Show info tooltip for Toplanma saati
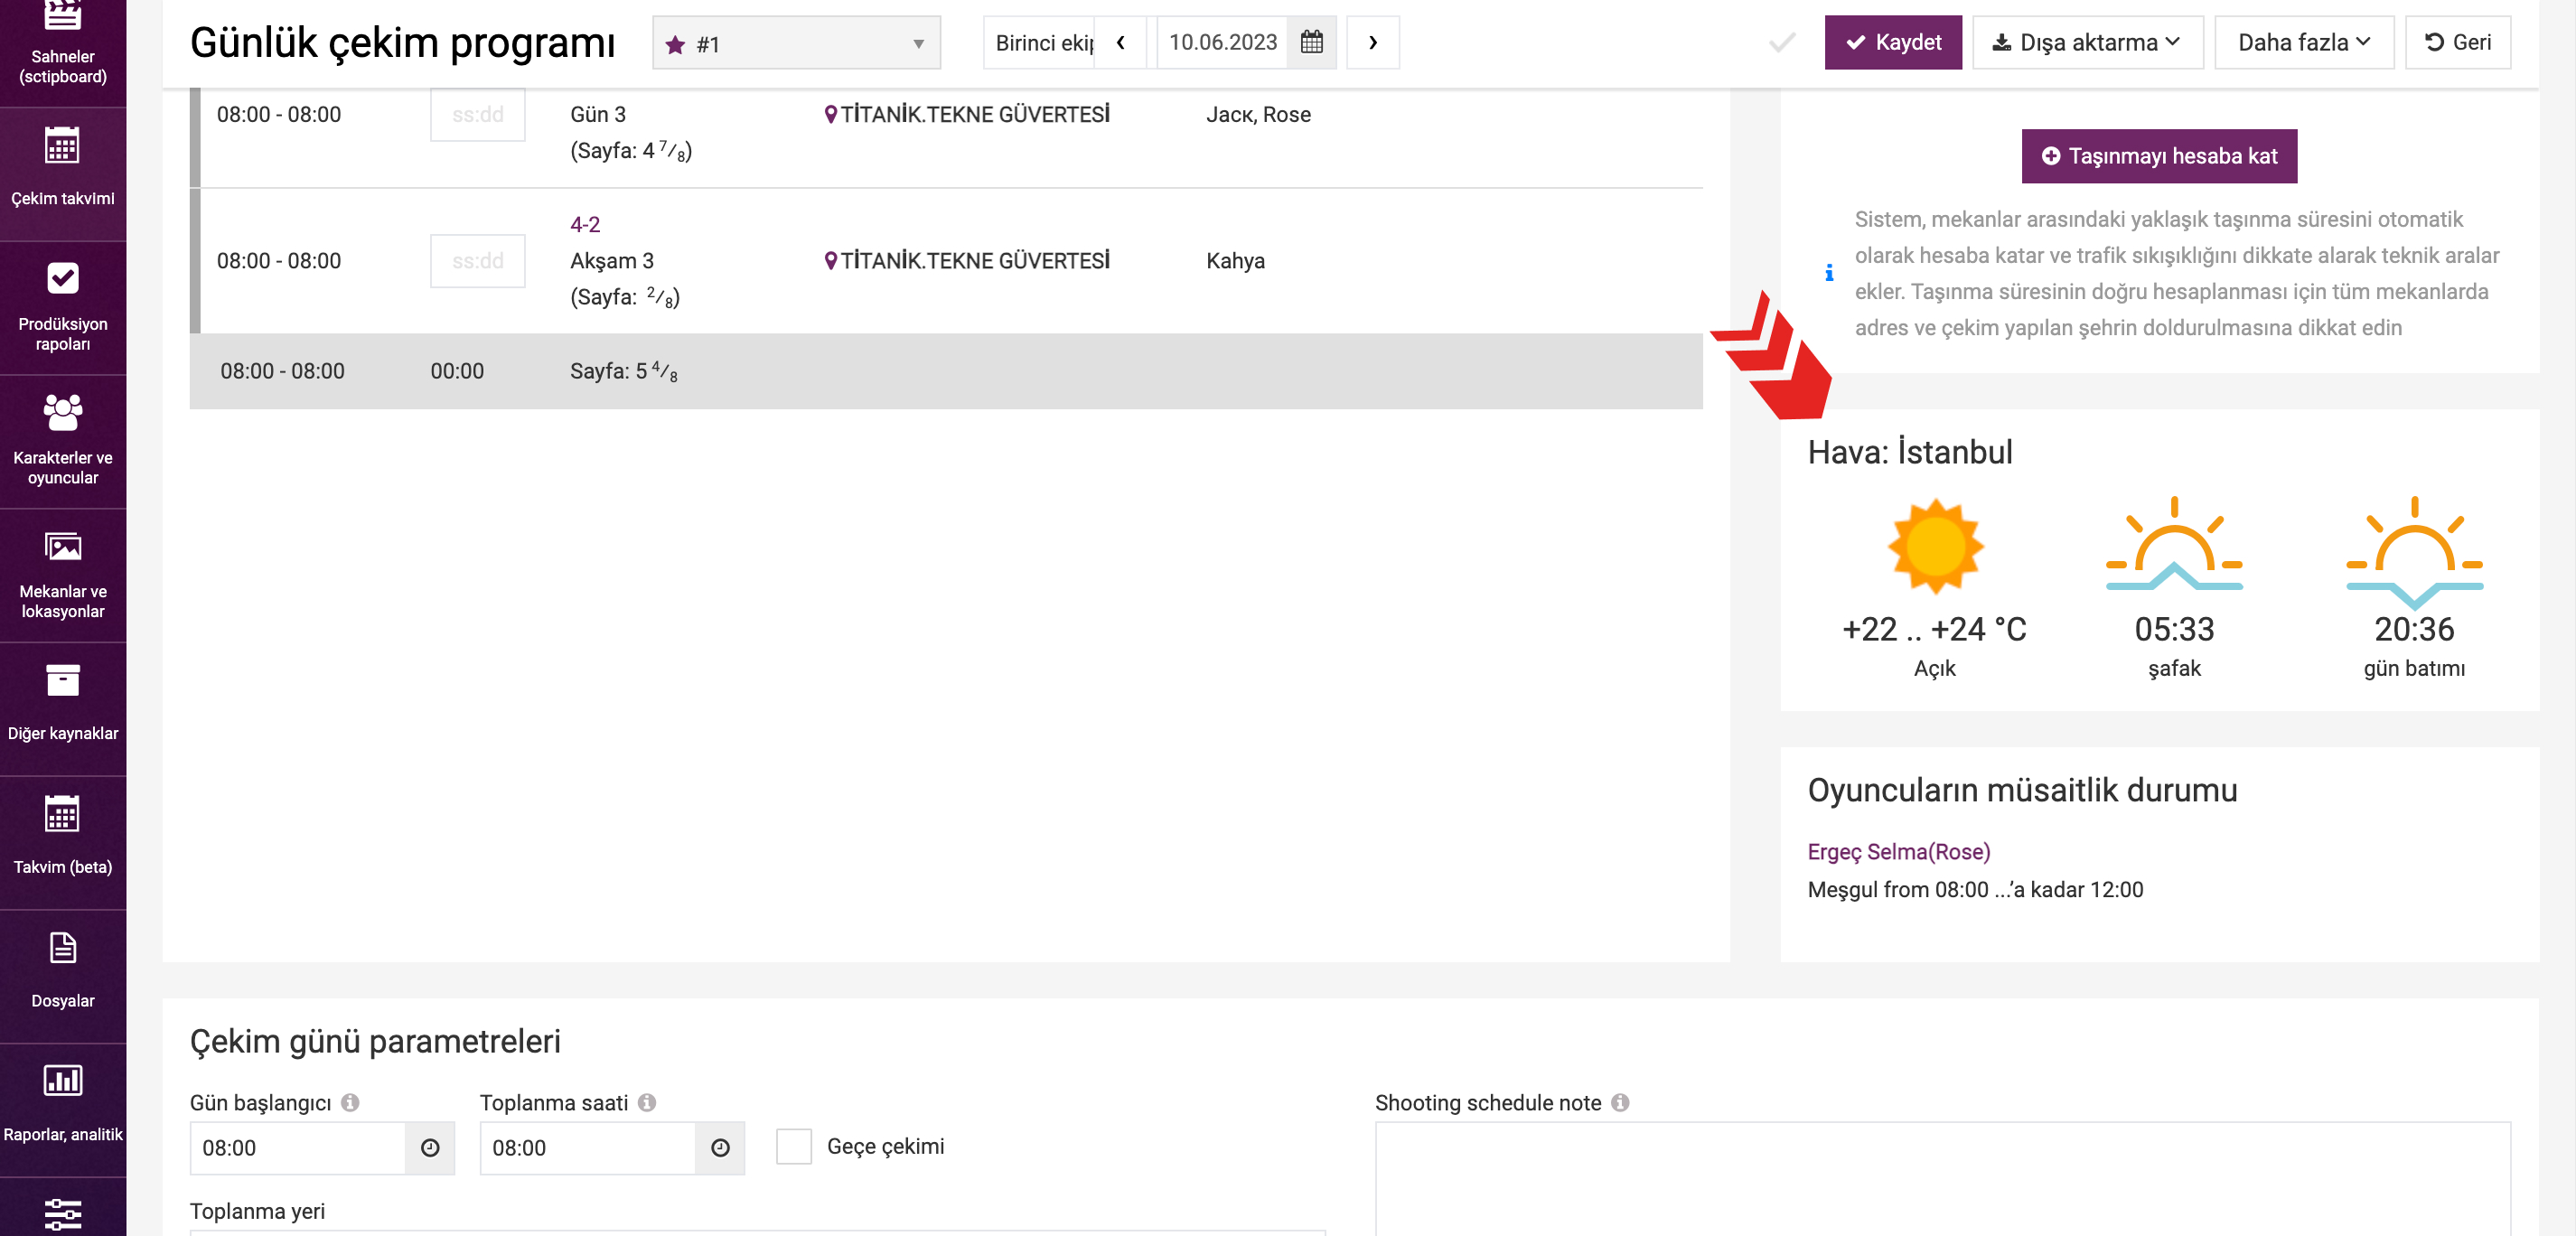 pos(647,1102)
